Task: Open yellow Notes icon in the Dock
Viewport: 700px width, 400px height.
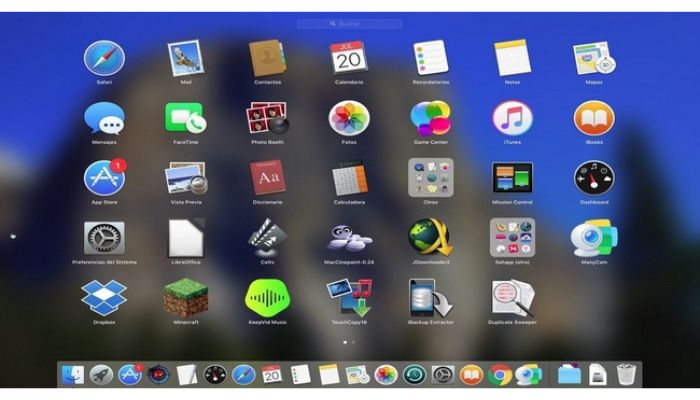Action: pos(329,375)
